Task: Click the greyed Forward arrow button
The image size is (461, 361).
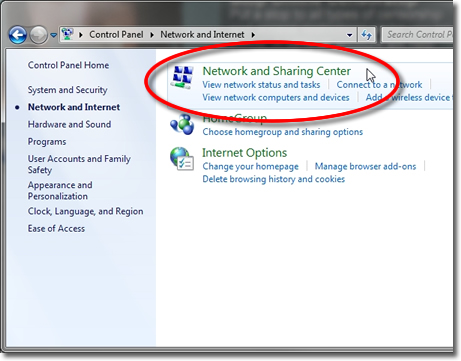Action: point(38,35)
